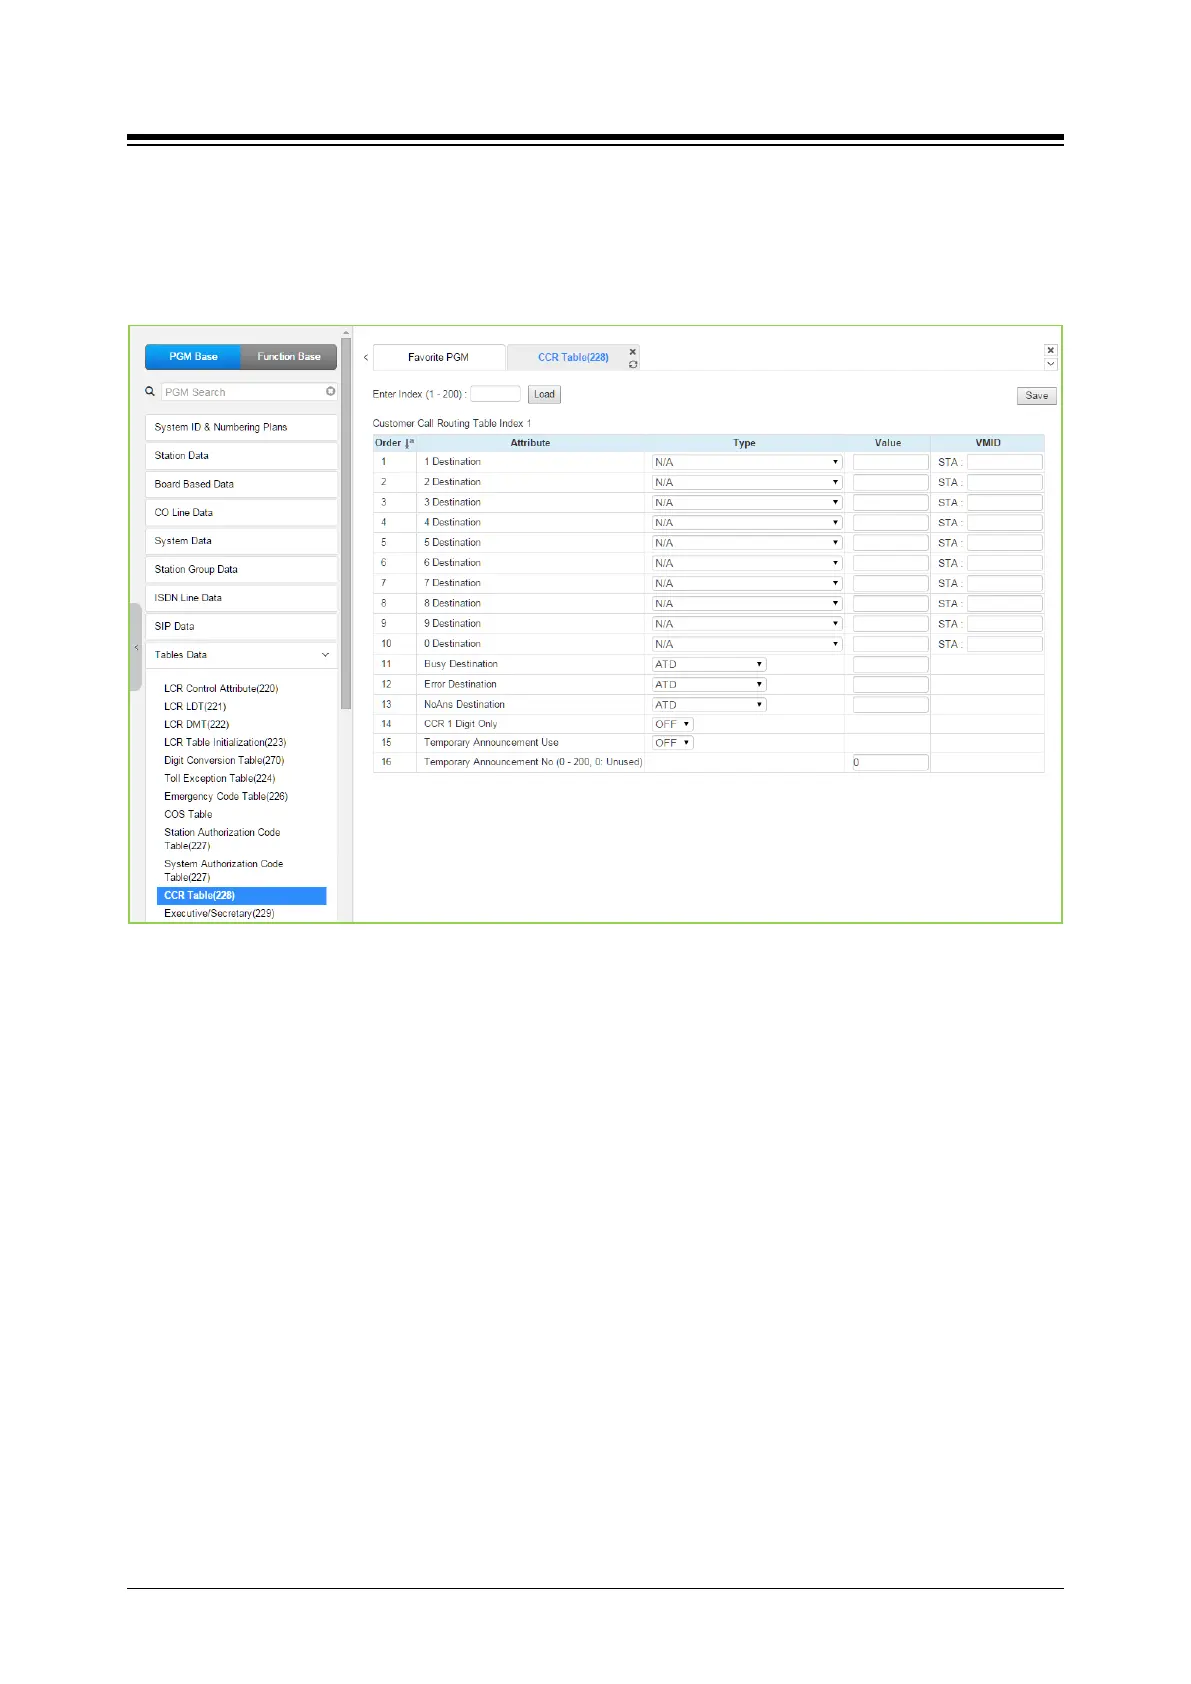Select CCR Table(228) in sidebar
Screen dimensions: 1191x1684
coord(241,896)
